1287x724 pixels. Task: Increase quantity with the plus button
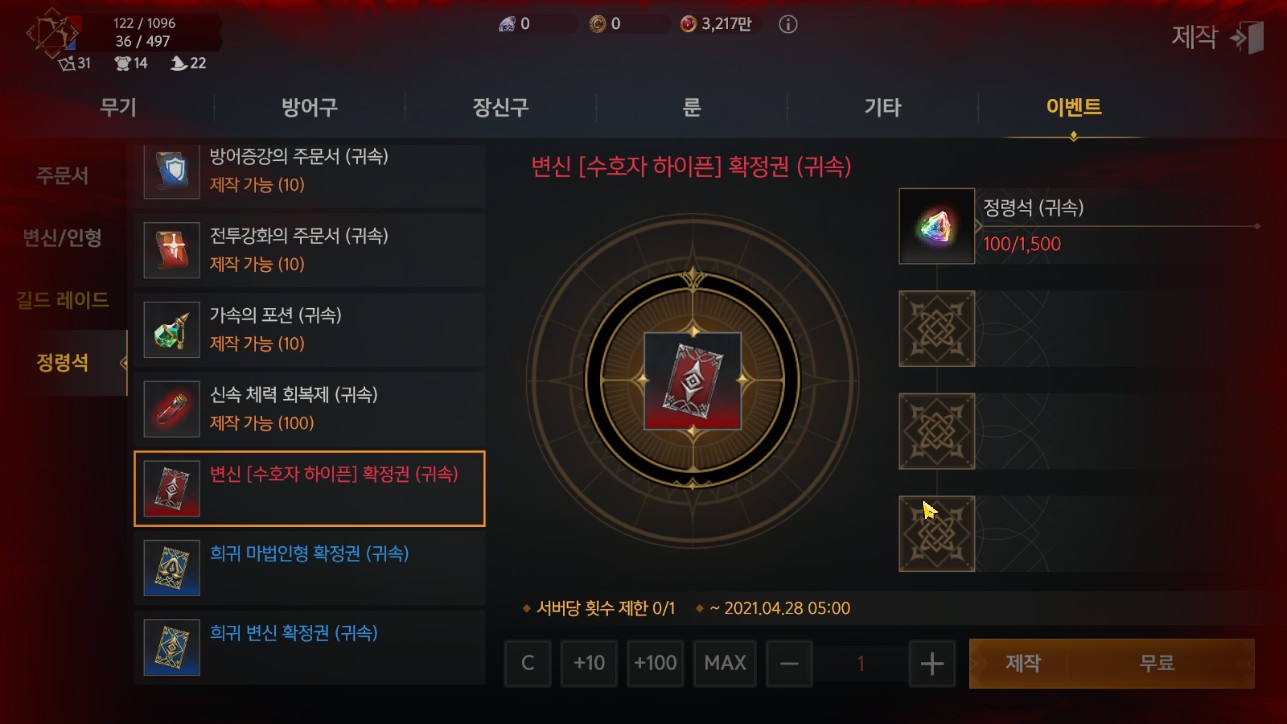(x=931, y=664)
